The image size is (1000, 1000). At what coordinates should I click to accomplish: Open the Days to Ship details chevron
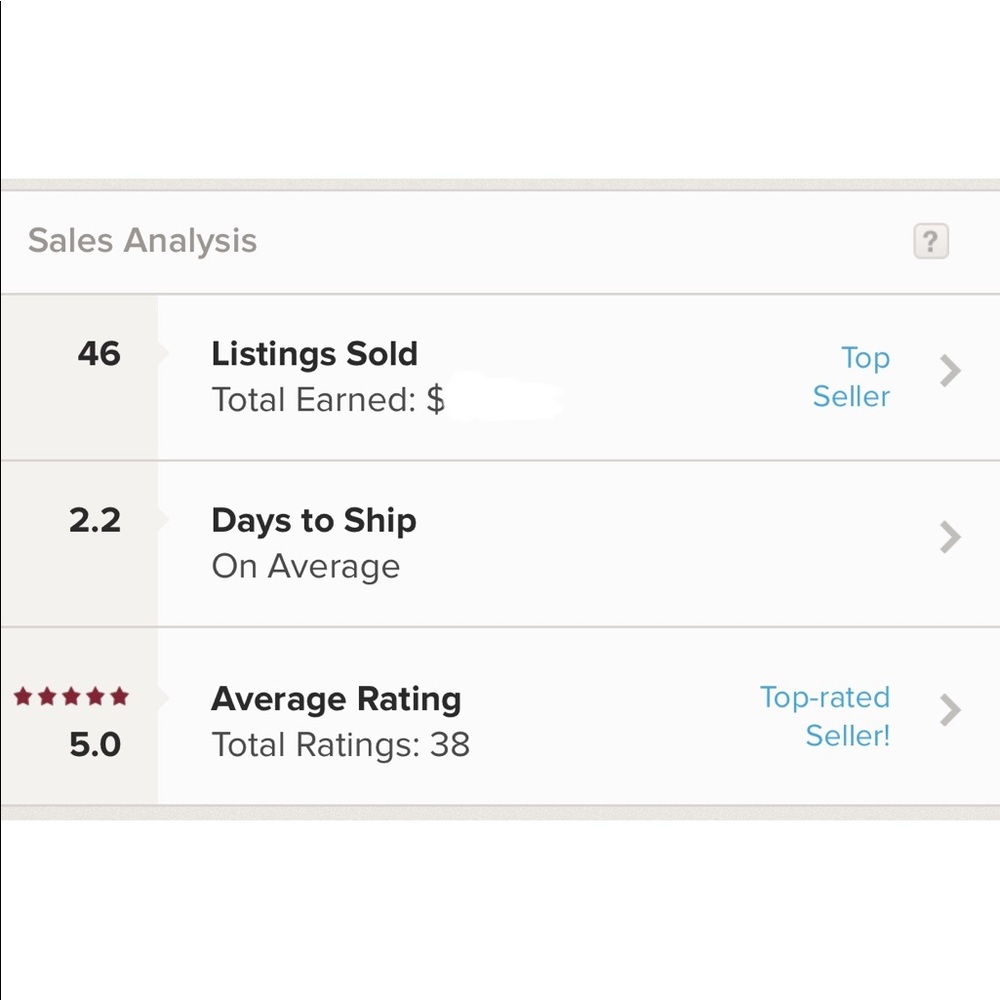pyautogui.click(x=948, y=538)
